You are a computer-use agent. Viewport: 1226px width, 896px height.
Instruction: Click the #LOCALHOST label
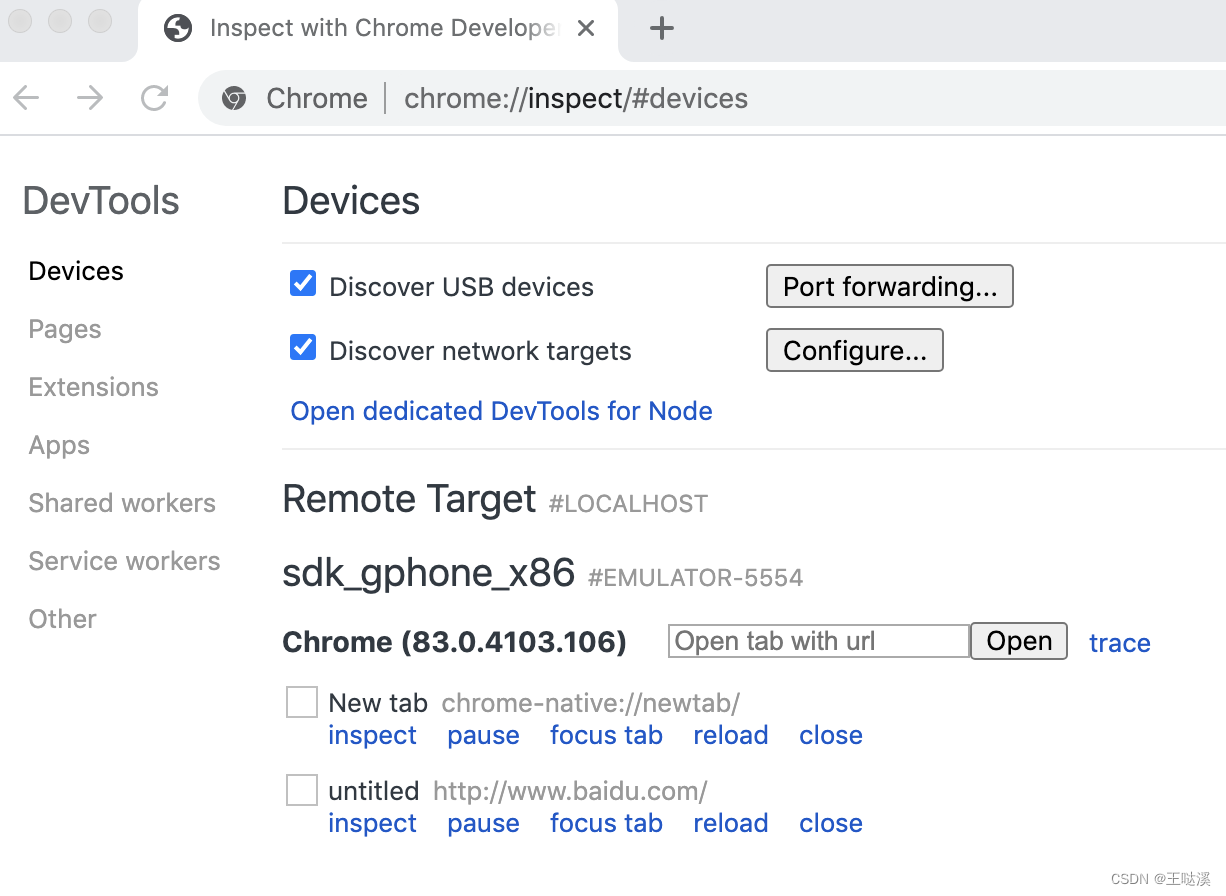point(629,504)
